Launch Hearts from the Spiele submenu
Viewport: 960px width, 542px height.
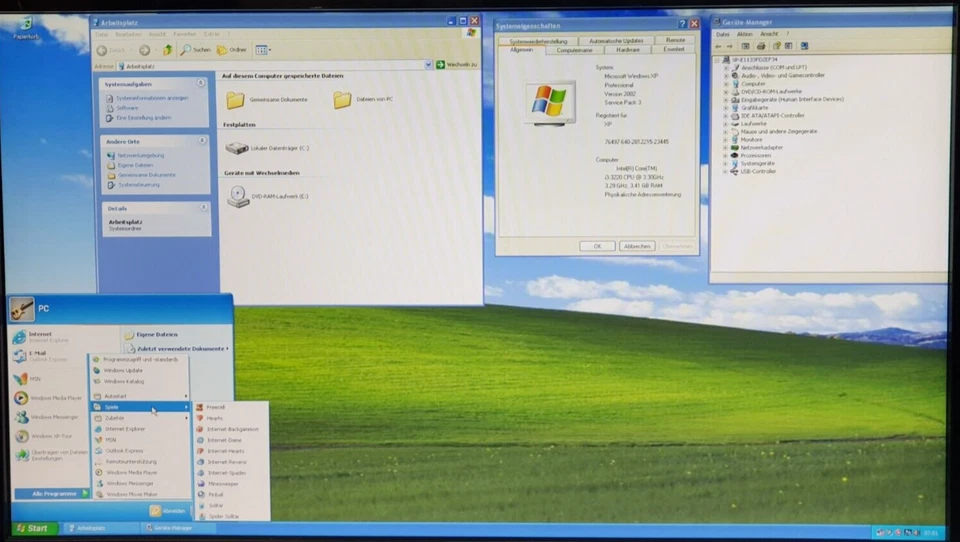[231, 418]
